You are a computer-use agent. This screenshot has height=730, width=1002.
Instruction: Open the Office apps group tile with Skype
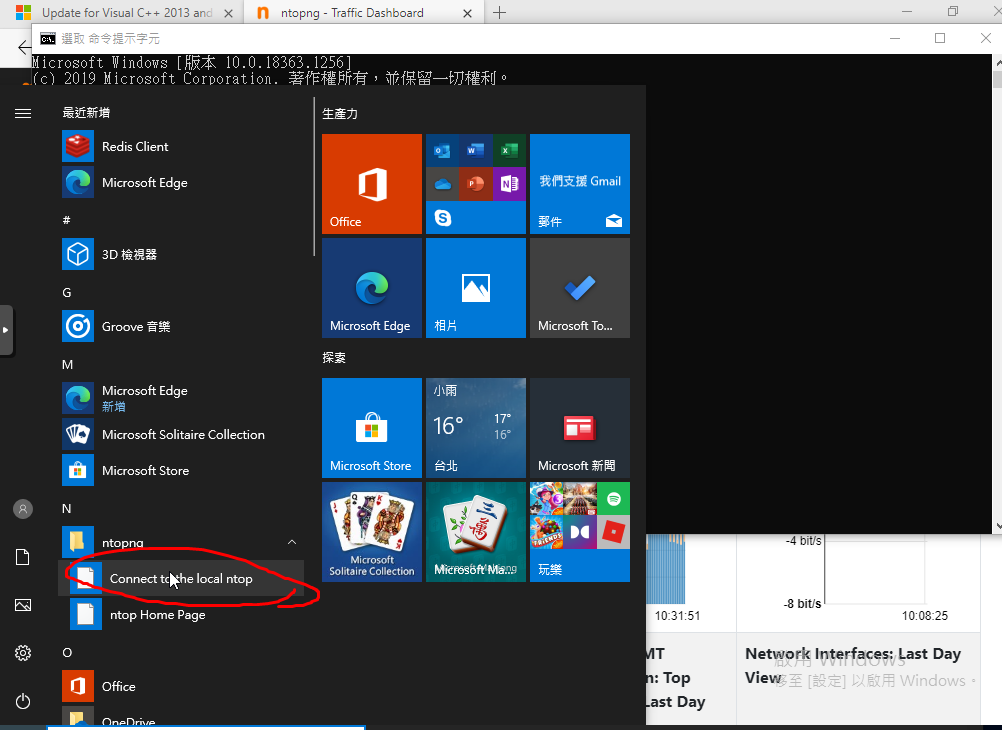pos(476,184)
